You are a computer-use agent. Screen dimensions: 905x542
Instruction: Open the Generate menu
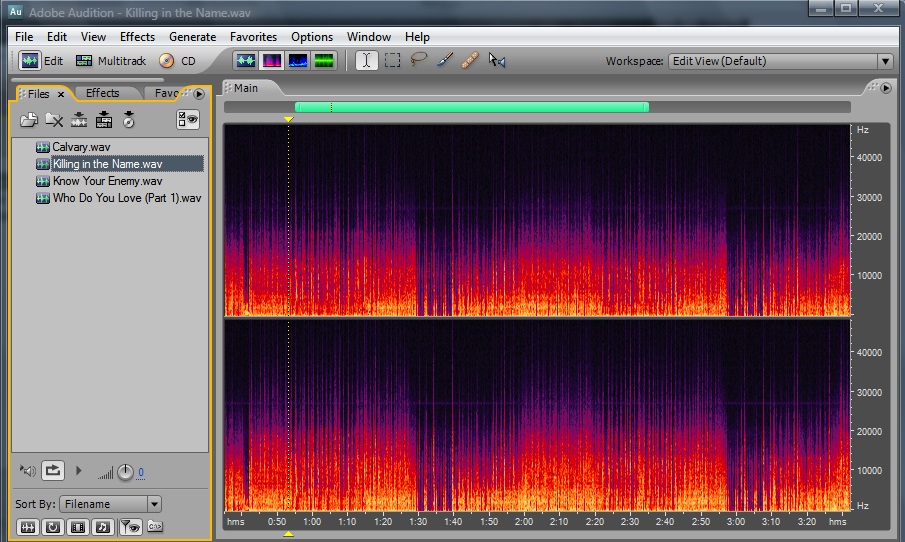(192, 36)
